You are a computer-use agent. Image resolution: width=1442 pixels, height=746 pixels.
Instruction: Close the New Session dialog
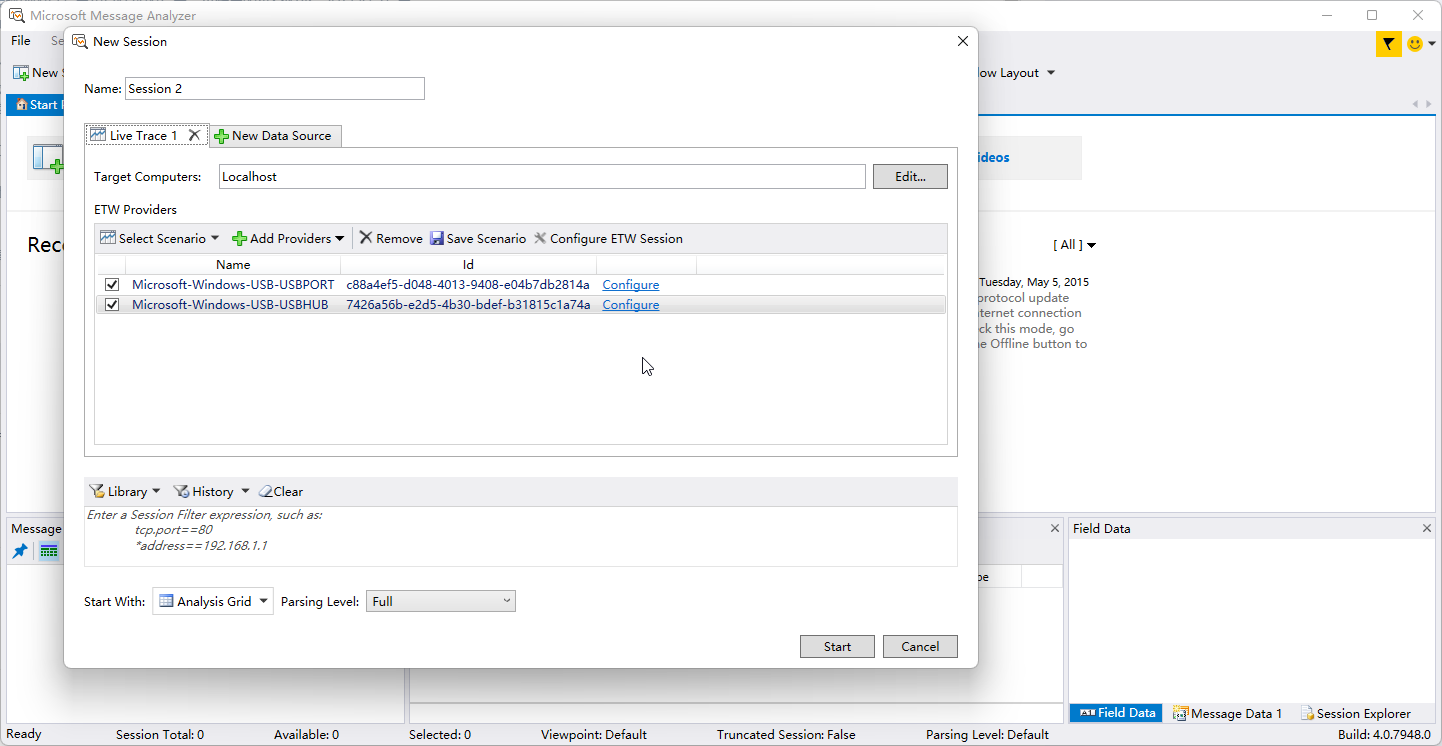tap(963, 41)
